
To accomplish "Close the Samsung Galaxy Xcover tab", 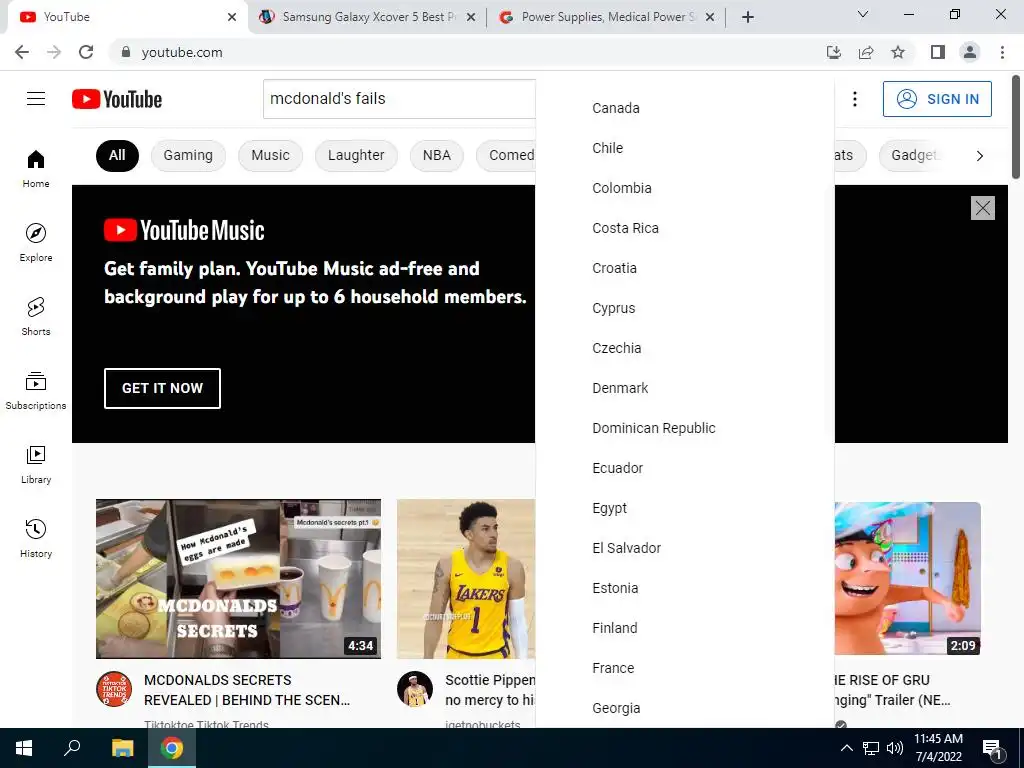I will coord(470,17).
